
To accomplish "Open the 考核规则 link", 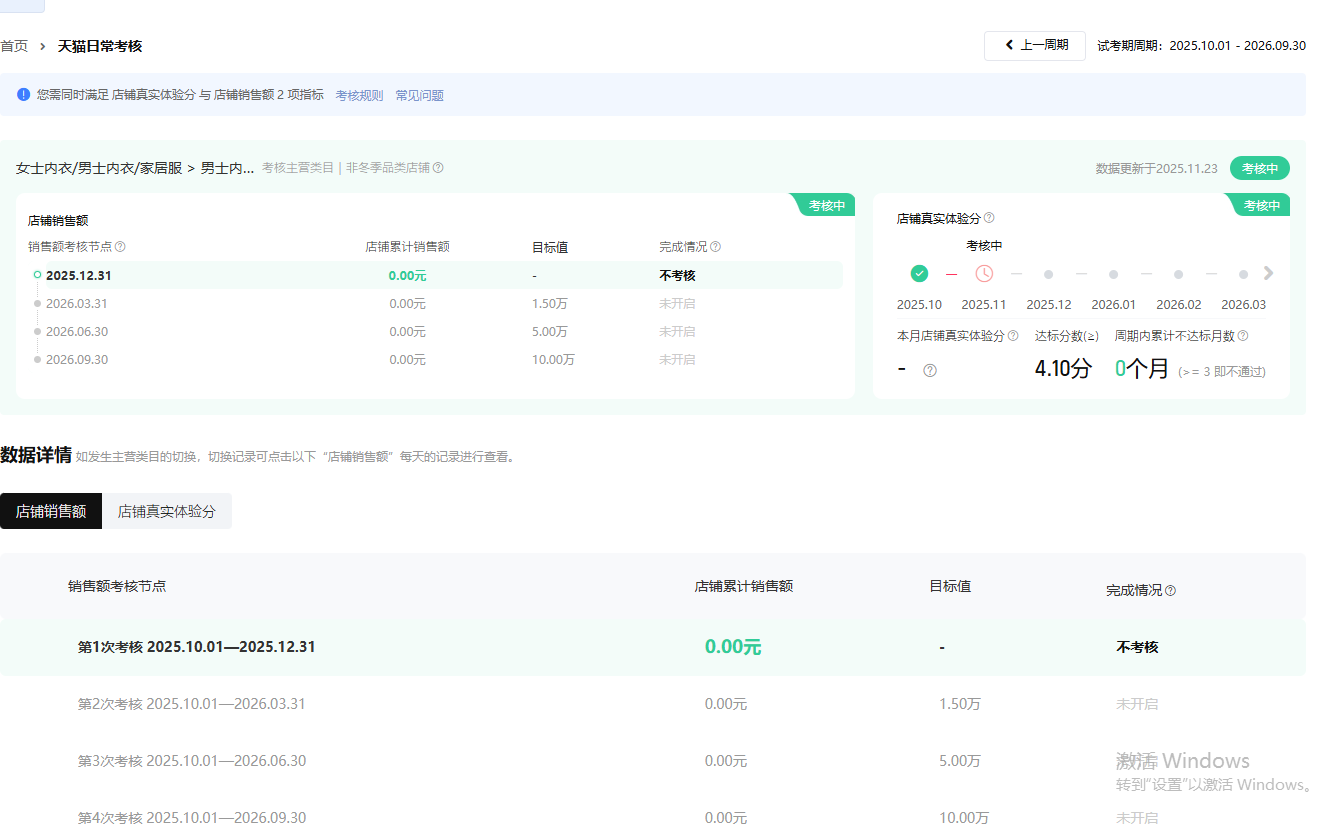I will point(359,96).
